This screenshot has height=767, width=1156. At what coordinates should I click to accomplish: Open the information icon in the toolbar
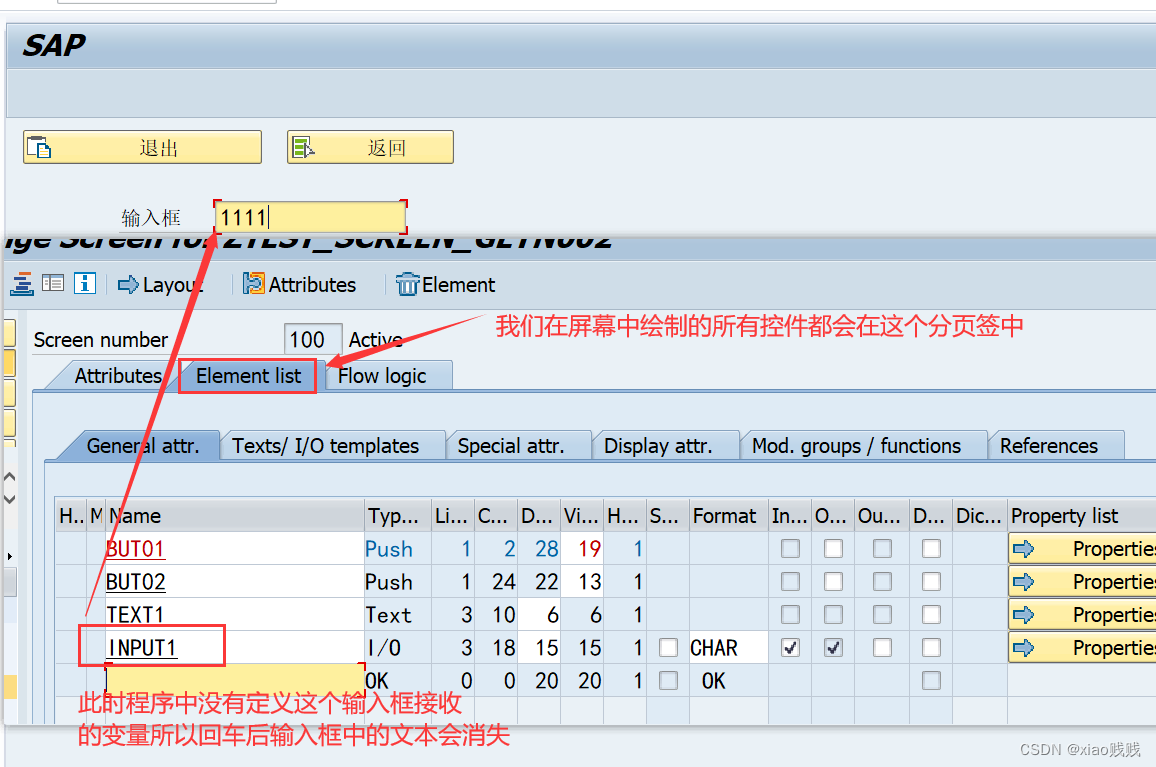[x=84, y=284]
